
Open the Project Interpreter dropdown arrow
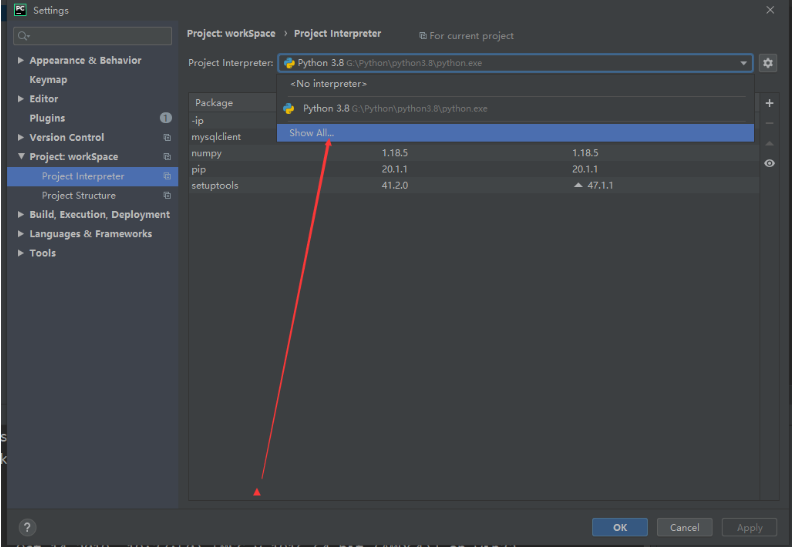[744, 63]
